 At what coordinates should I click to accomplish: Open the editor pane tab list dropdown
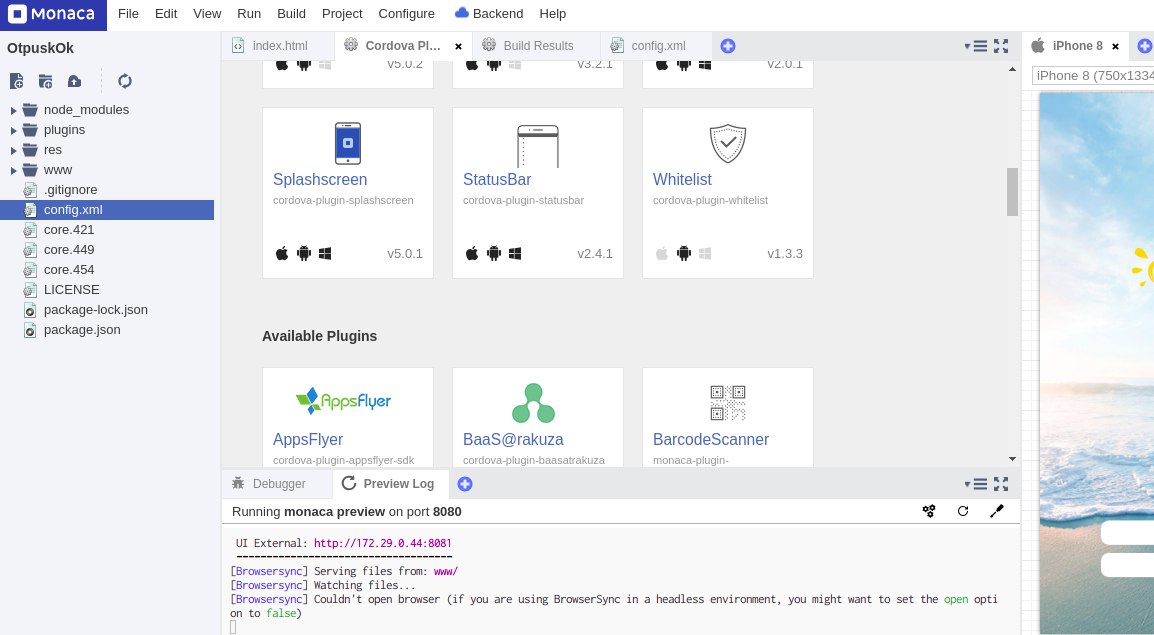(976, 46)
